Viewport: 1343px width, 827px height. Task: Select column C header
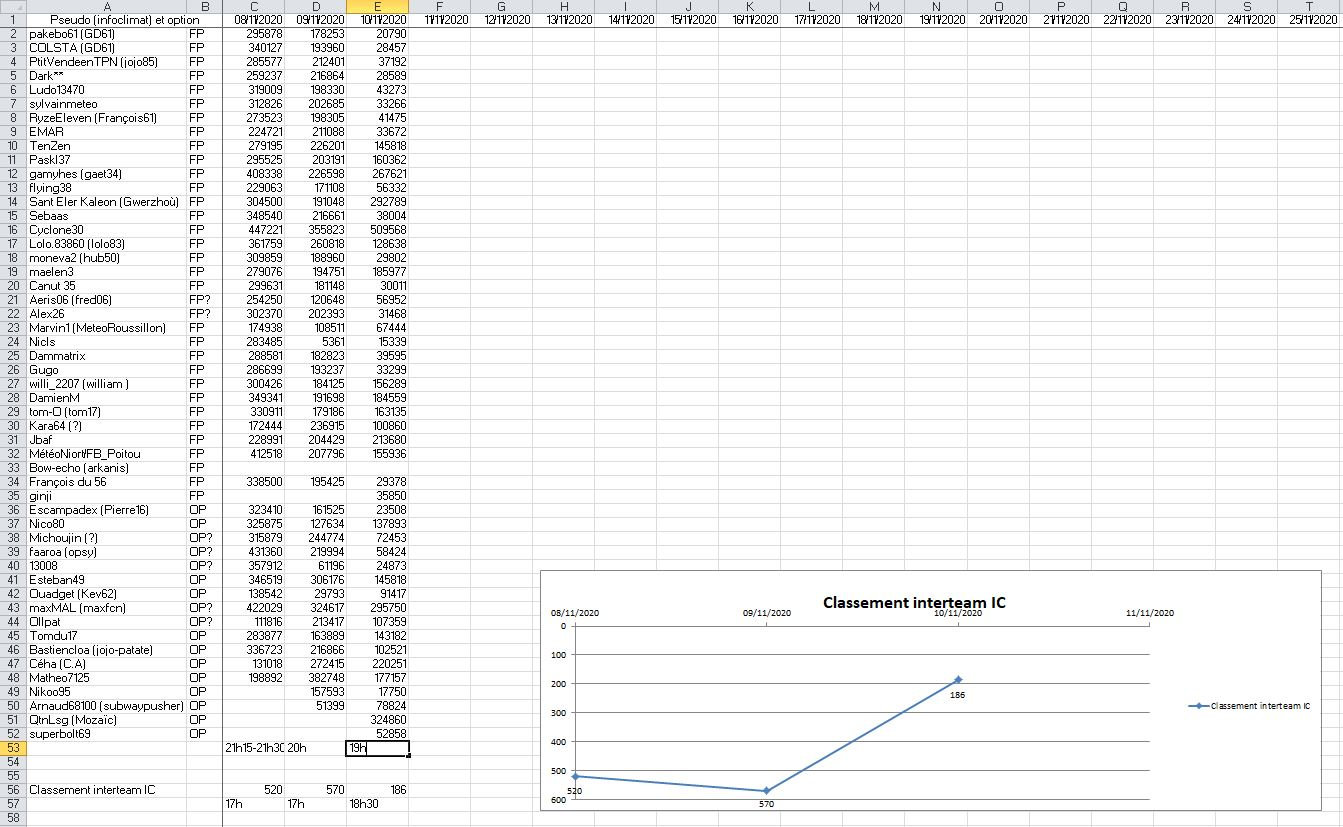(x=253, y=6)
